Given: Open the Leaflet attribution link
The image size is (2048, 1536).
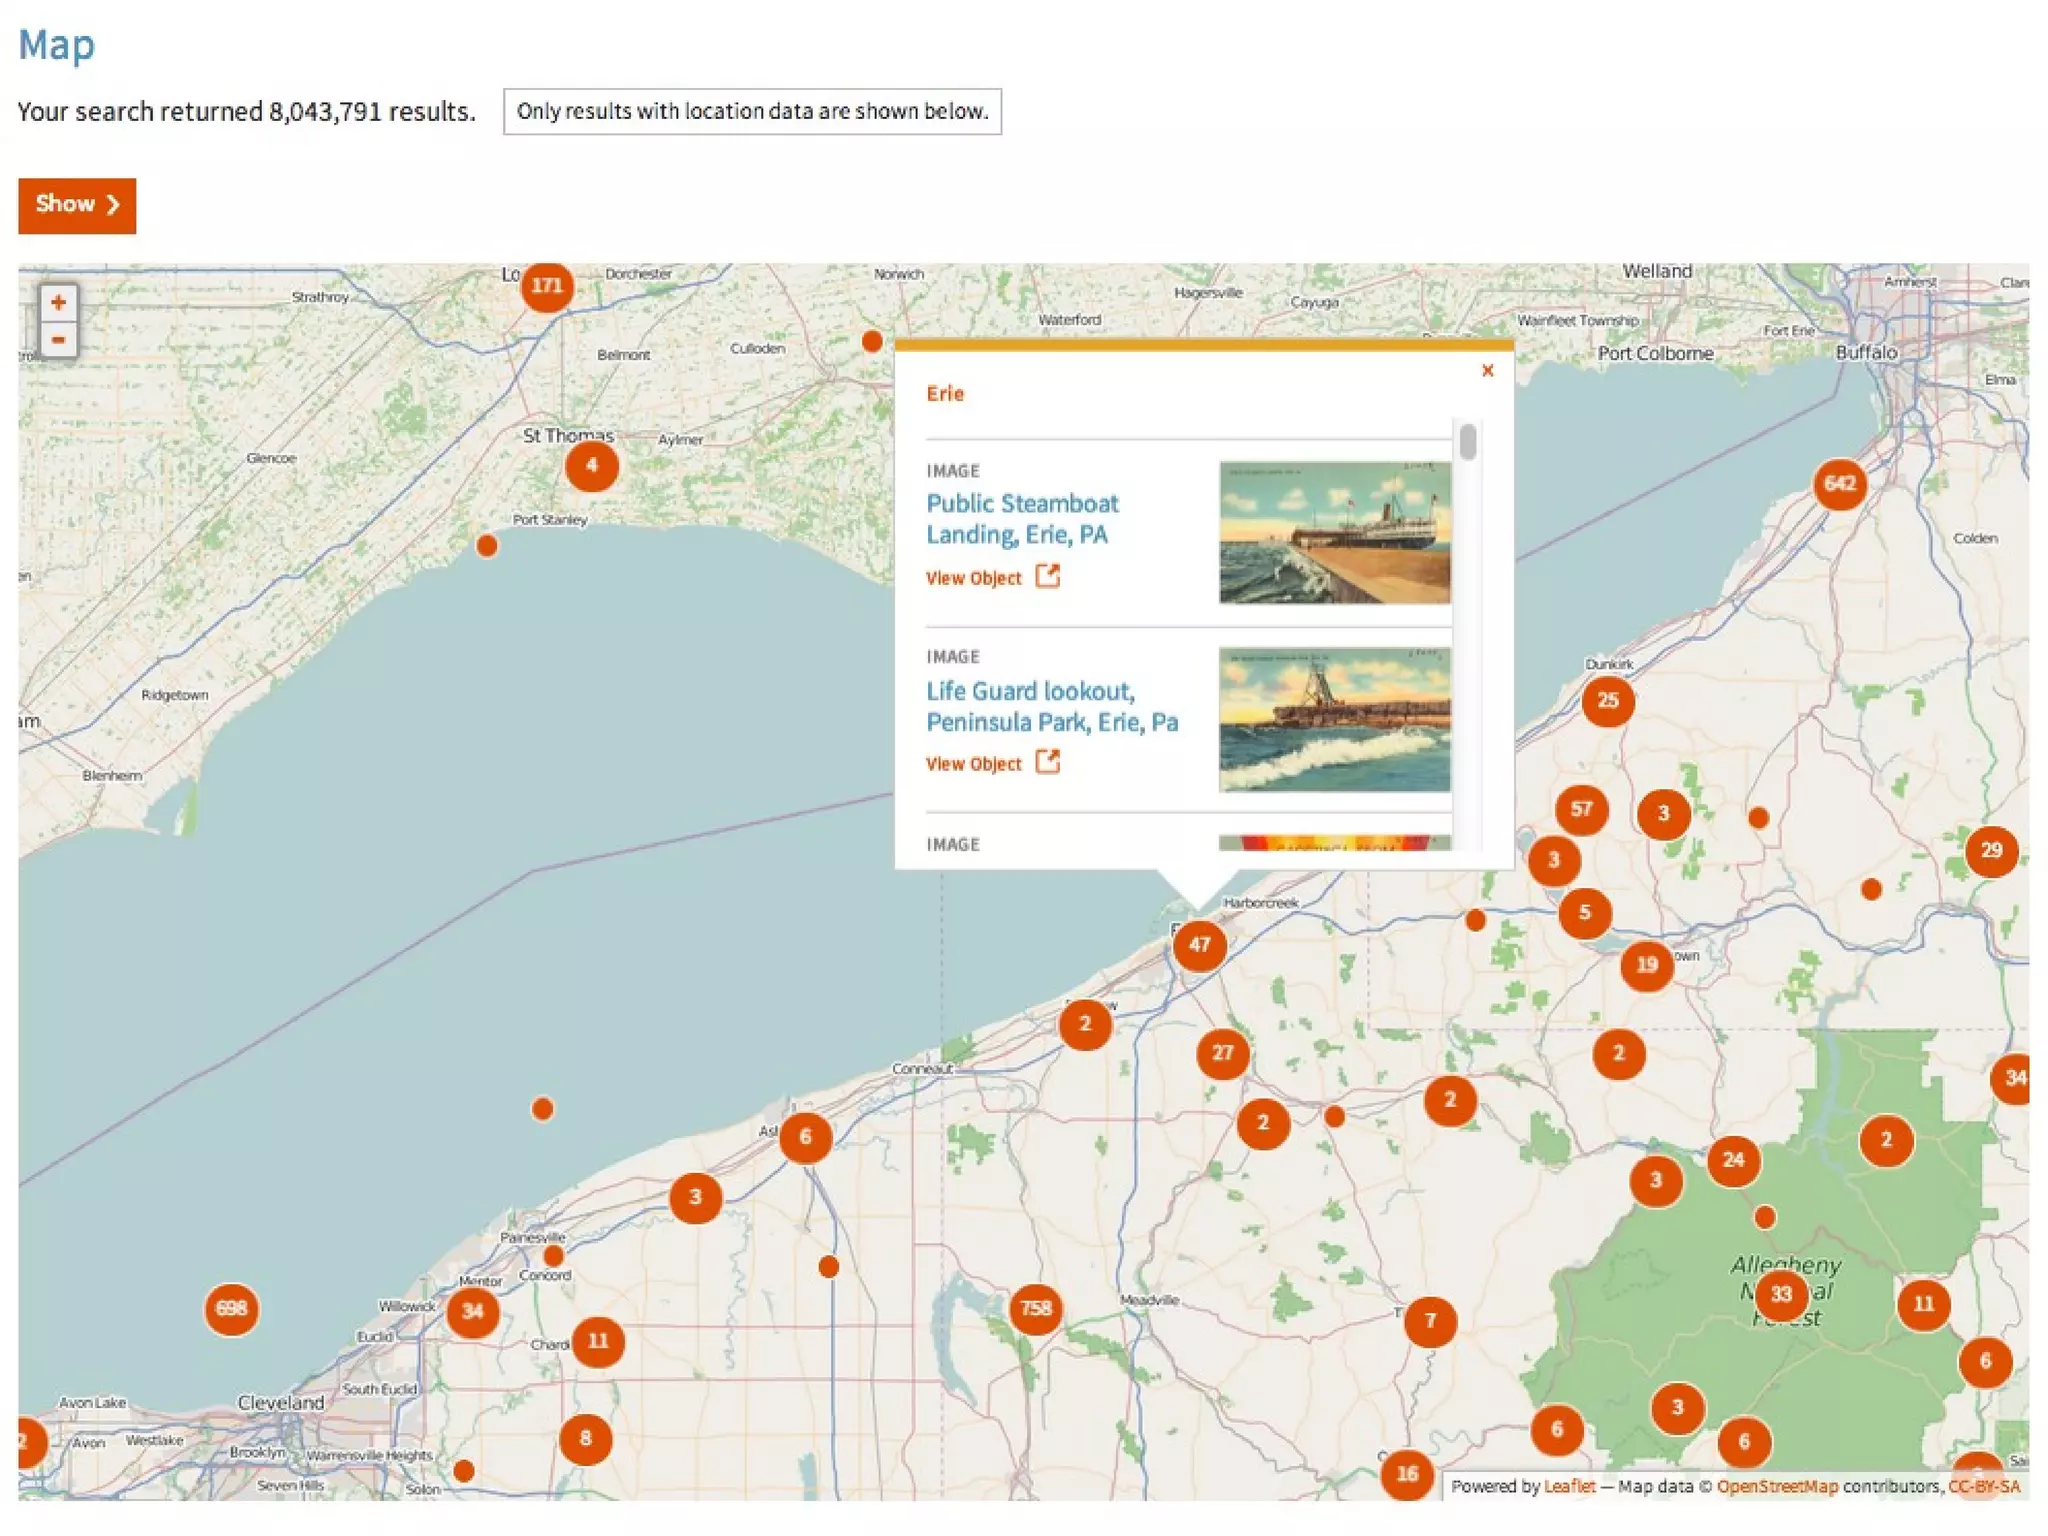Looking at the screenshot, I should [1569, 1486].
